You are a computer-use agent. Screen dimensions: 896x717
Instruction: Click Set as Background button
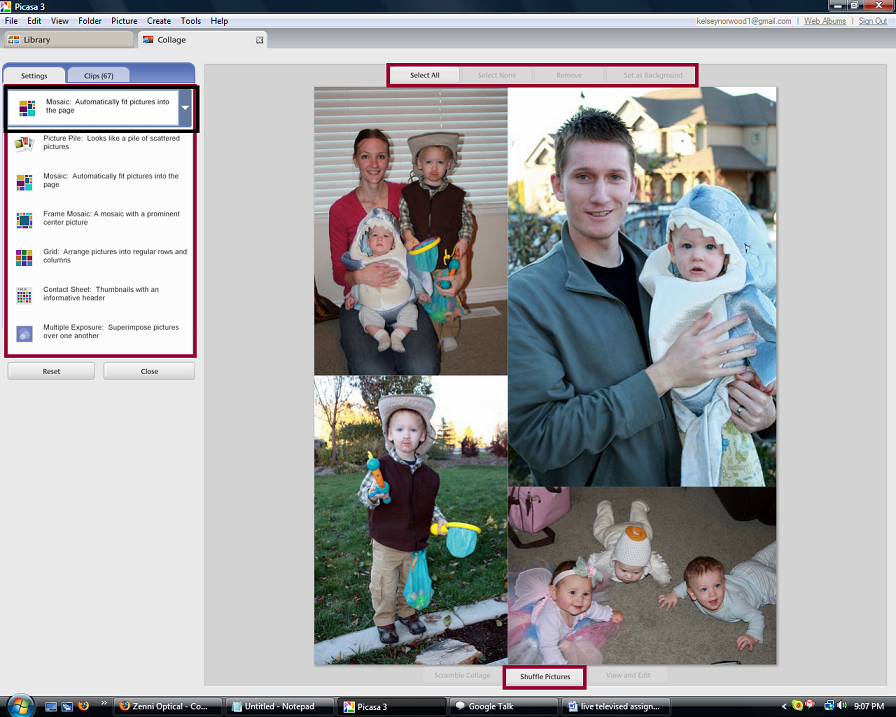pos(653,75)
